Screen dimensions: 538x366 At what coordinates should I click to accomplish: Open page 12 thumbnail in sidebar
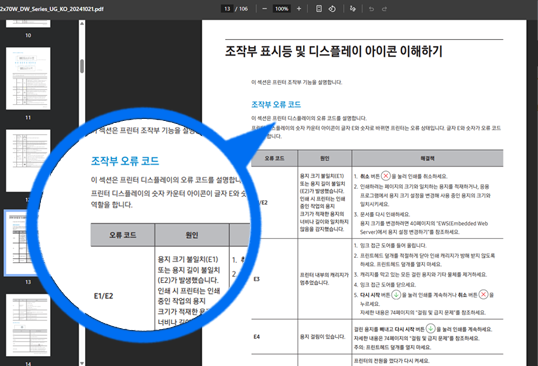click(28, 160)
